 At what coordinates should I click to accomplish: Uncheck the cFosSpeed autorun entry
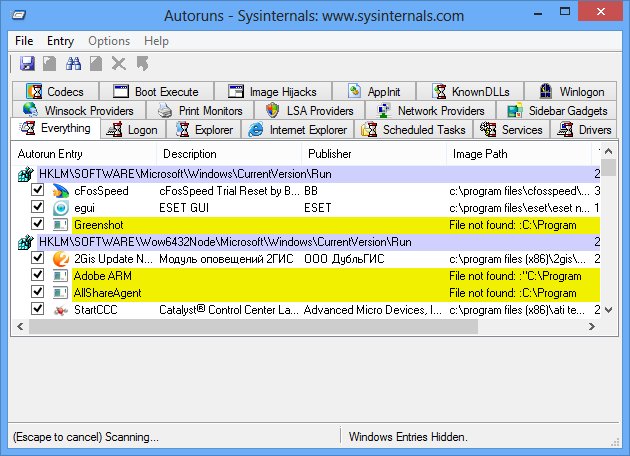(x=38, y=190)
